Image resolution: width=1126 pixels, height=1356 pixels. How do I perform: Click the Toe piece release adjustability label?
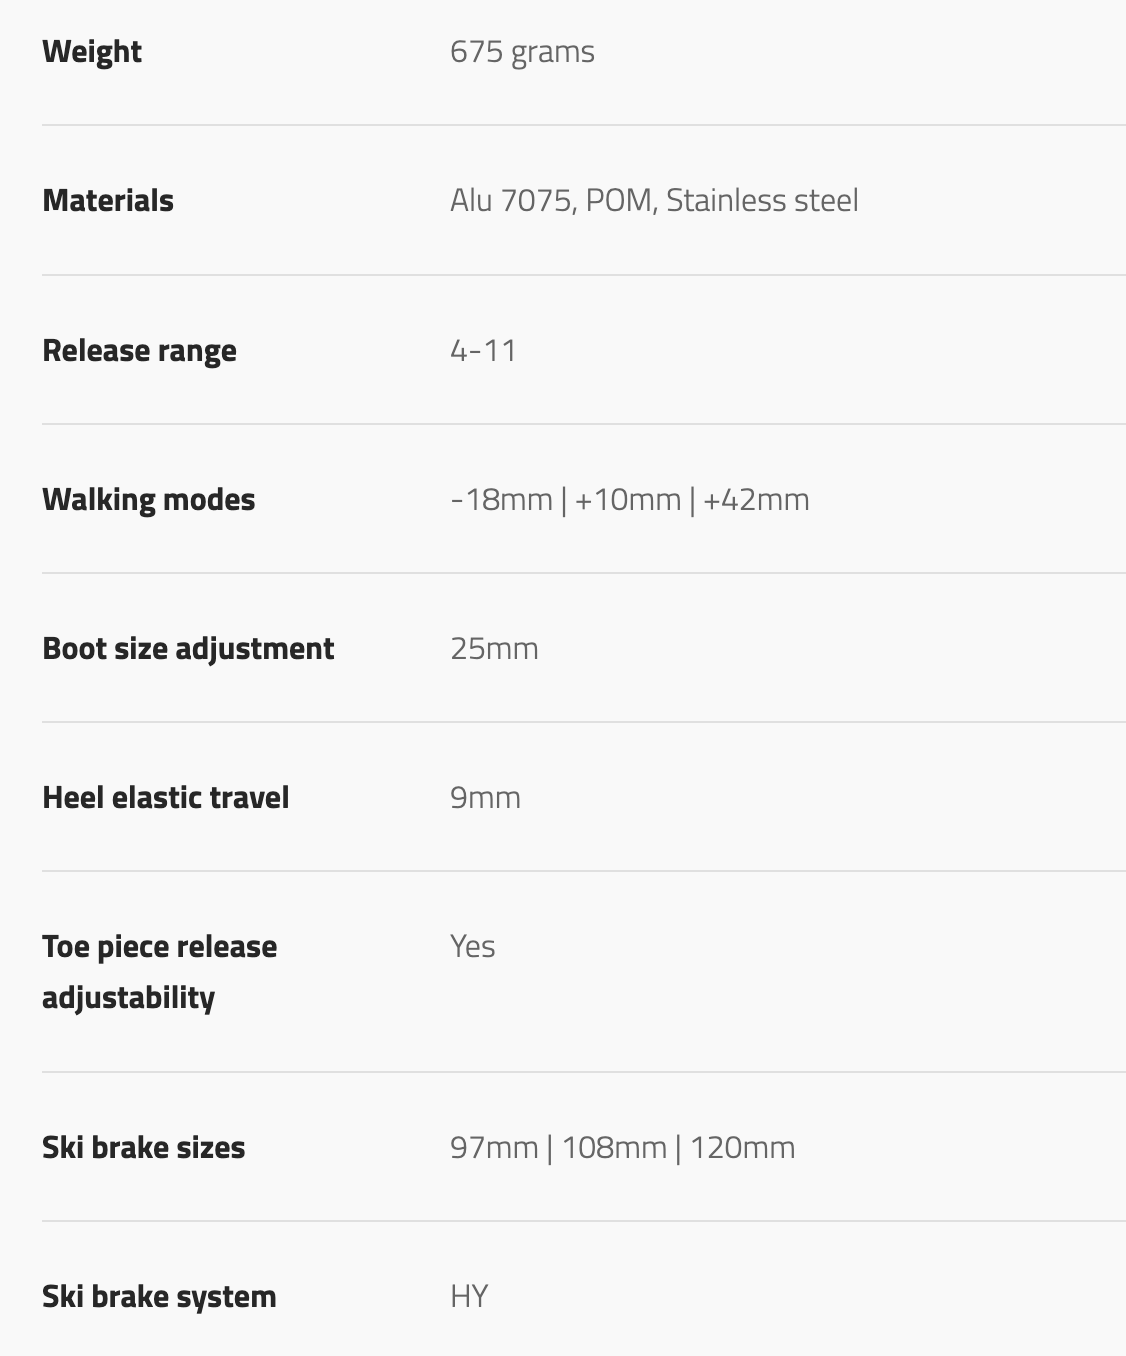coord(159,972)
